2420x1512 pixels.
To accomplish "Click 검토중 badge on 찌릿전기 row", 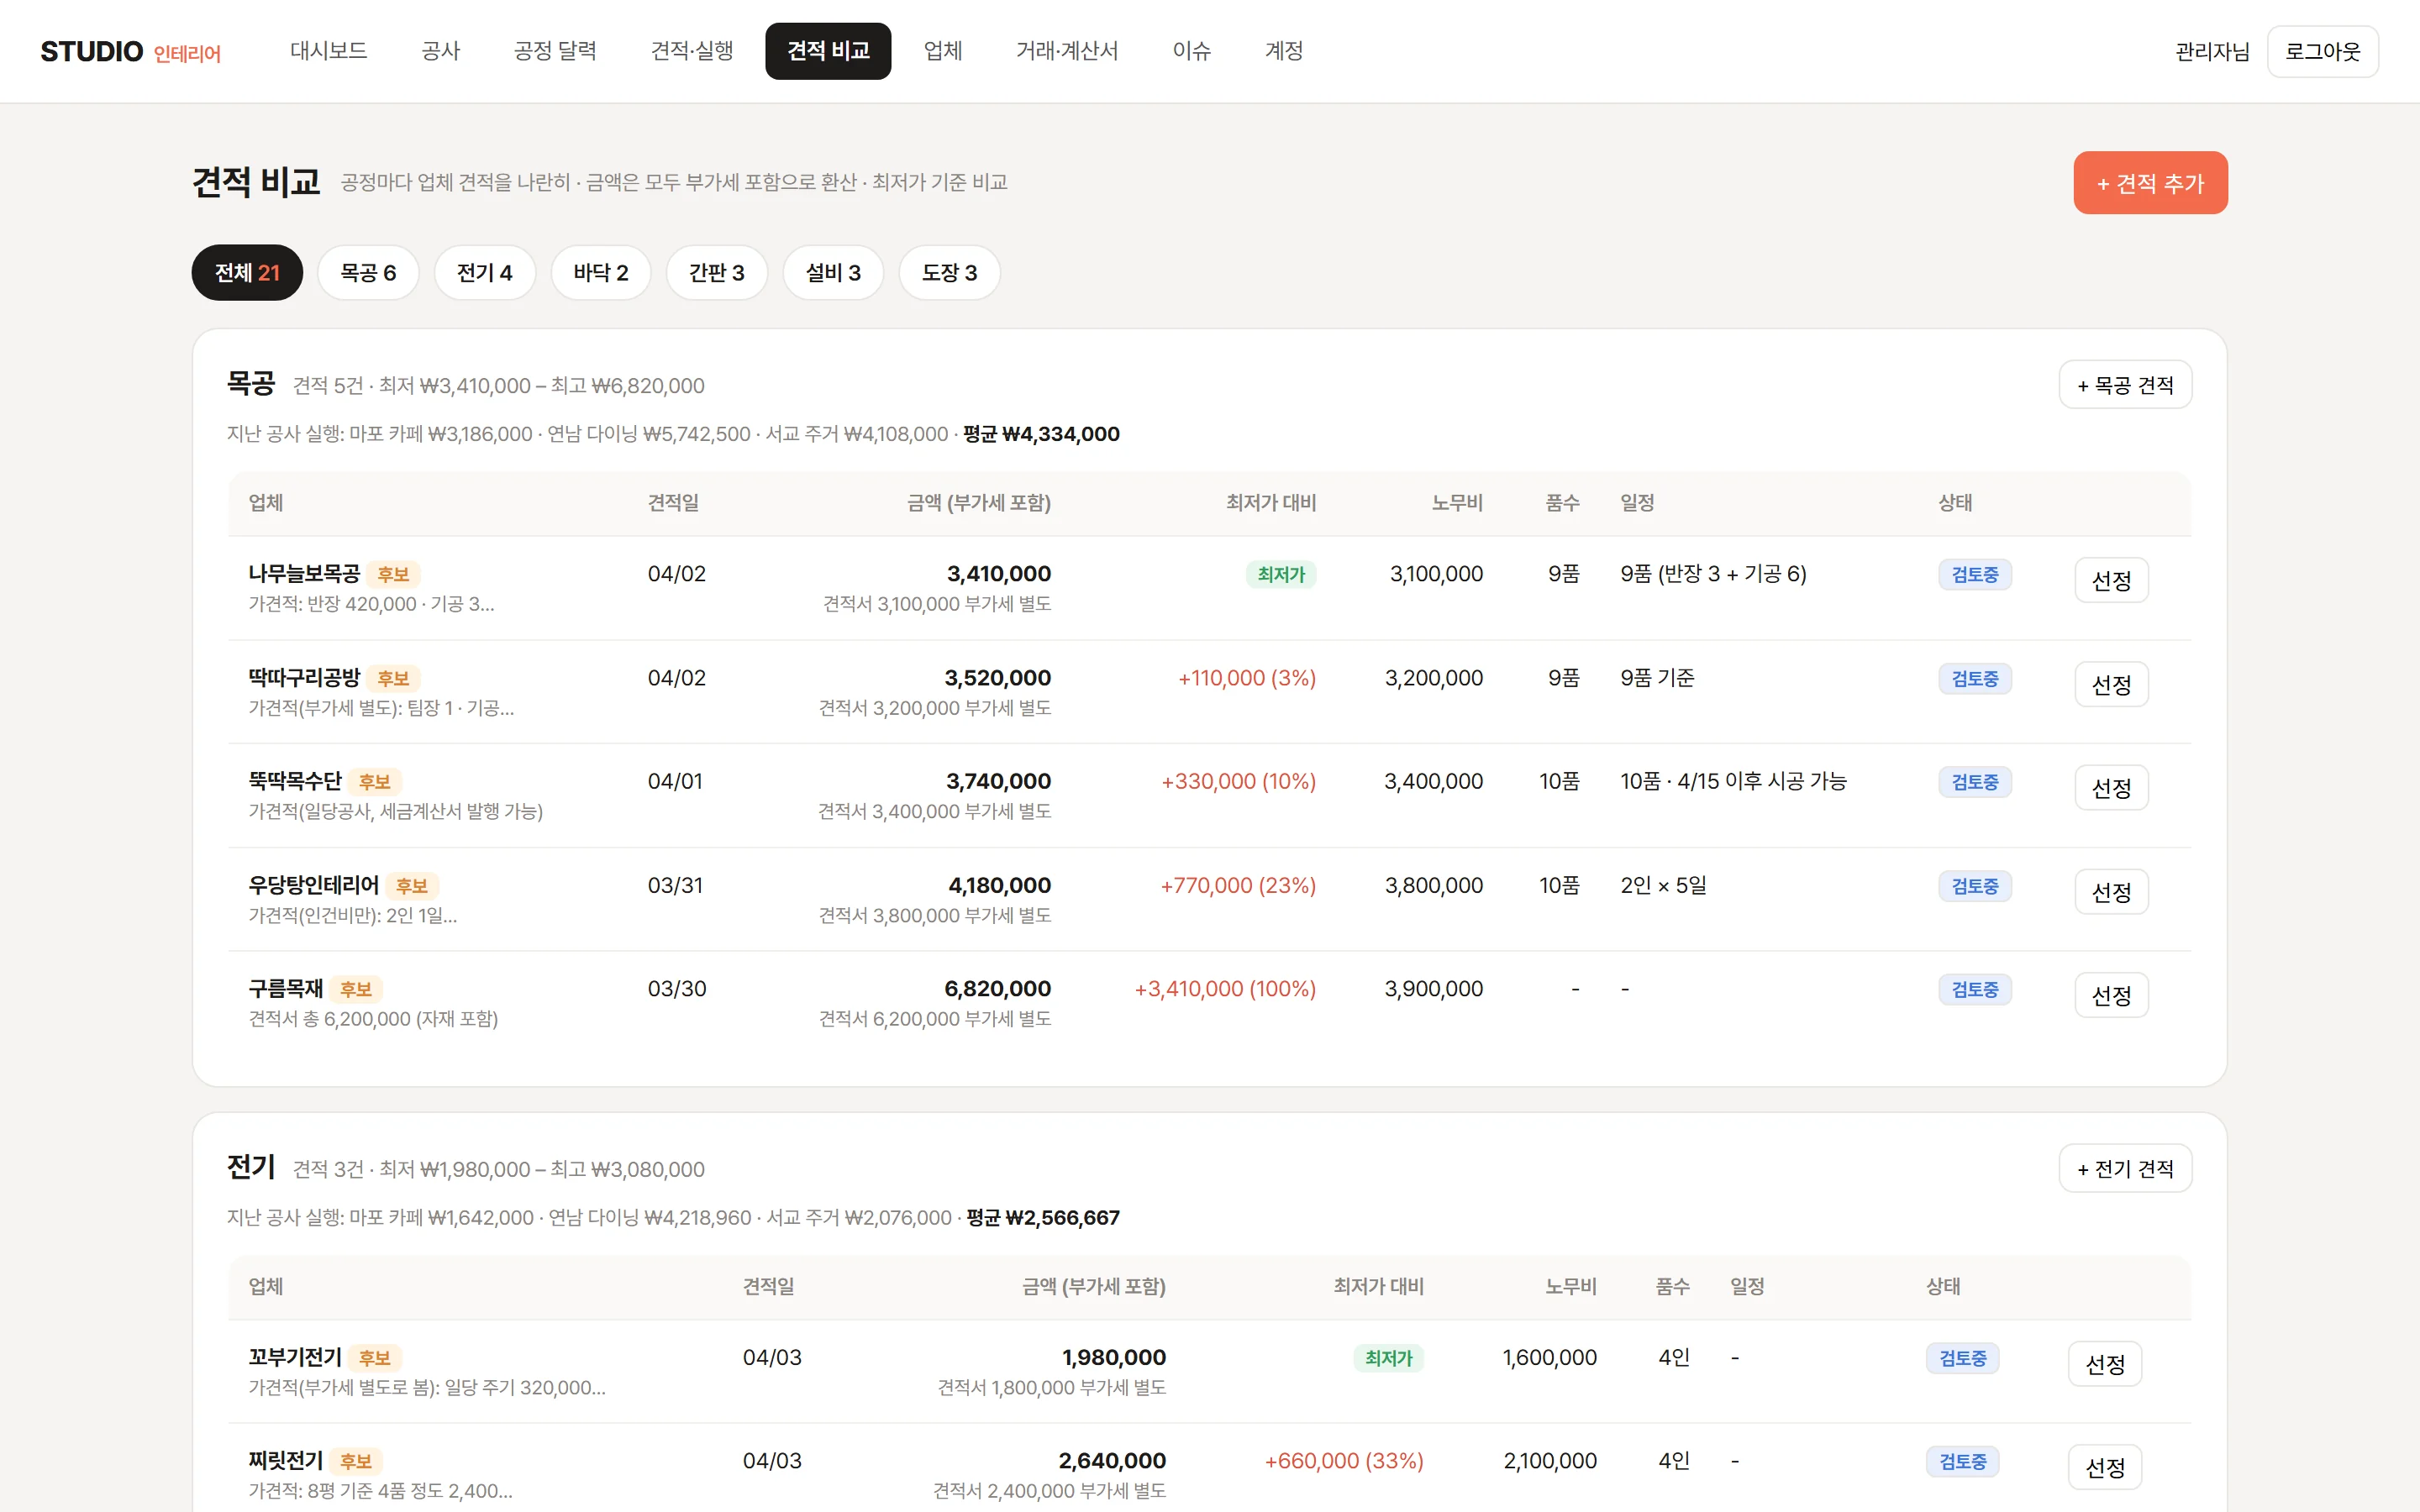I will (1963, 1462).
